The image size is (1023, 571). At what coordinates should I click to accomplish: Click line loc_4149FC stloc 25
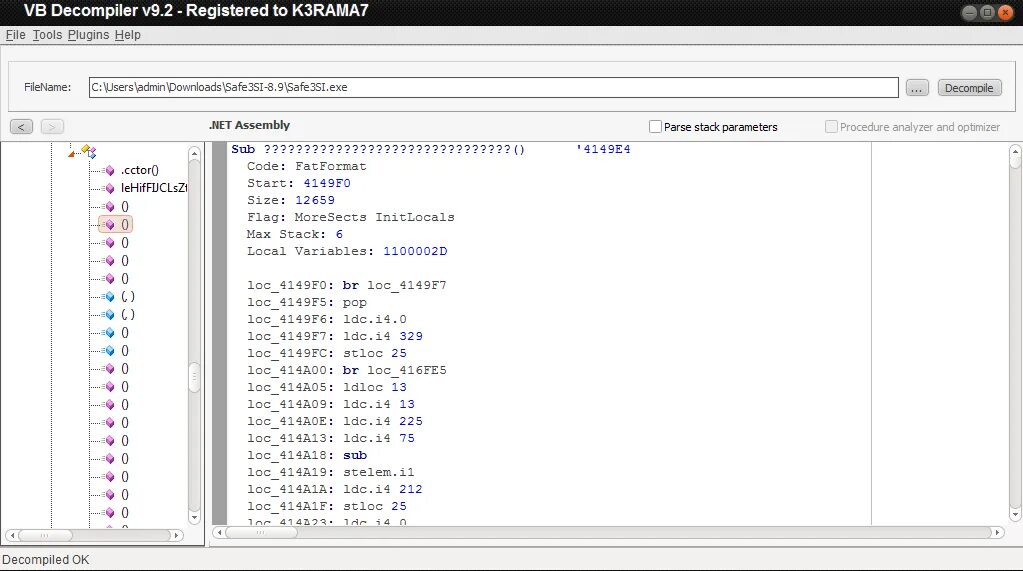pos(327,353)
